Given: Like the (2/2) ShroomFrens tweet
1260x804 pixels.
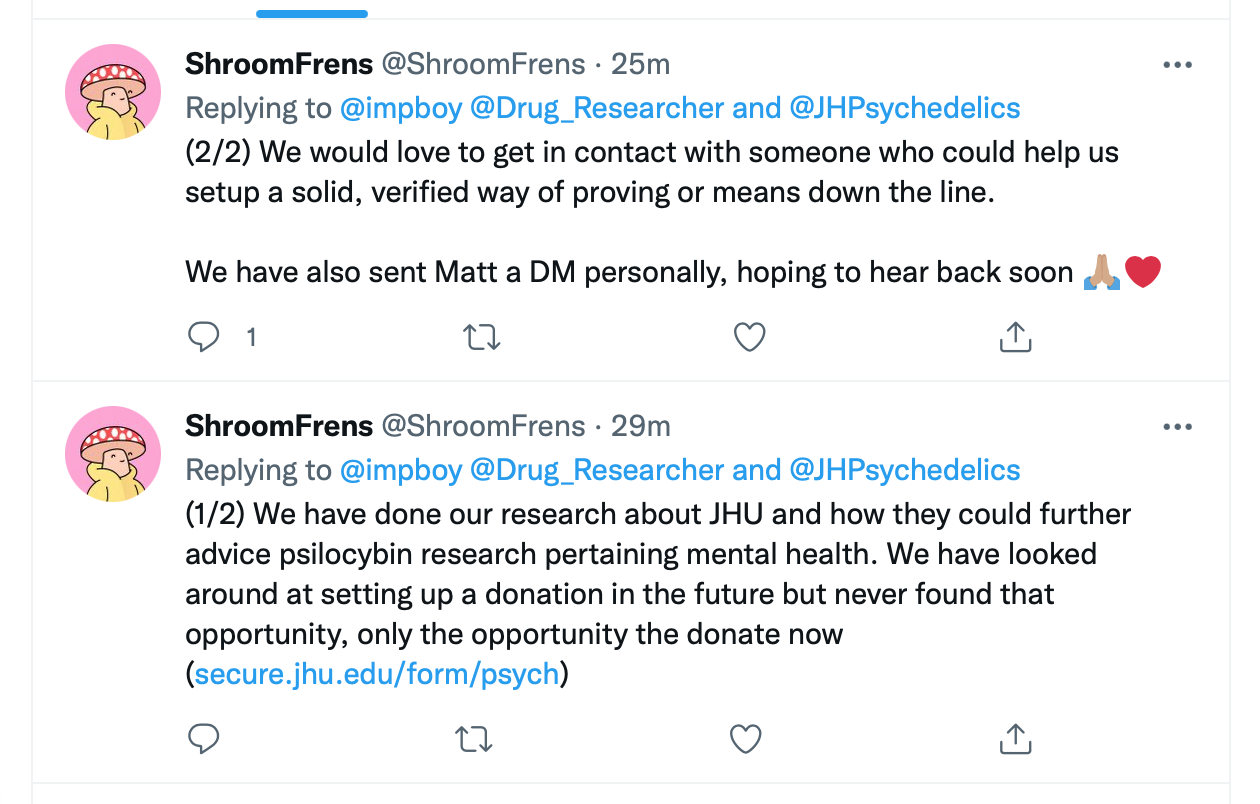Looking at the screenshot, I should (749, 337).
